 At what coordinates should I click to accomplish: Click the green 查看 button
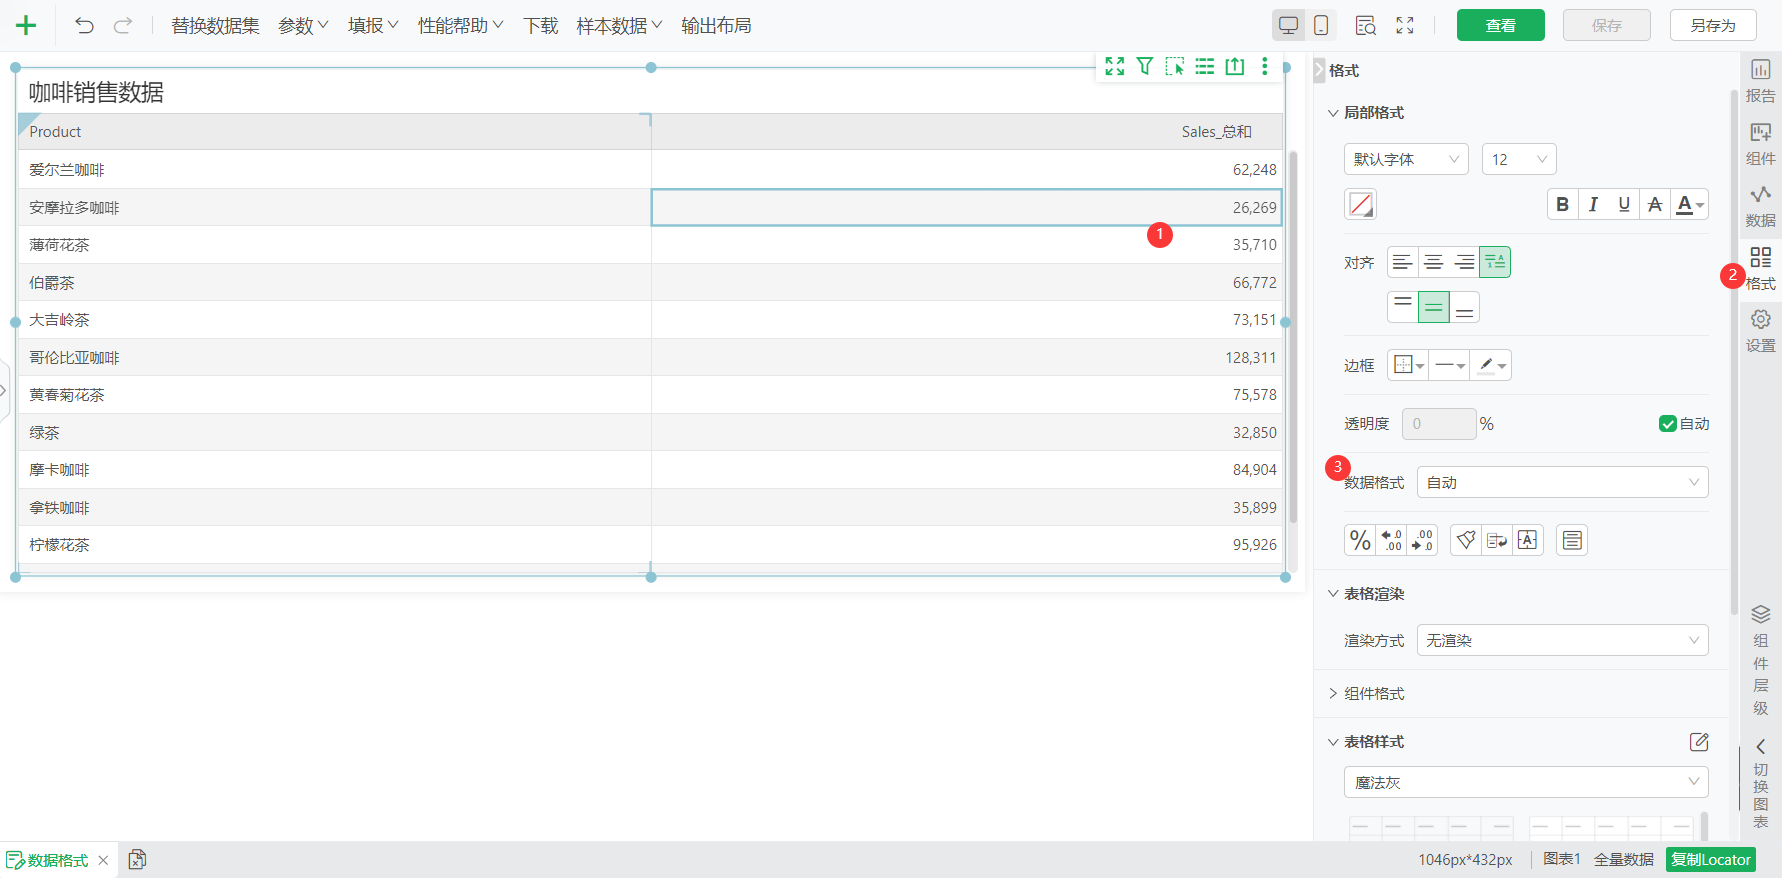click(1500, 26)
